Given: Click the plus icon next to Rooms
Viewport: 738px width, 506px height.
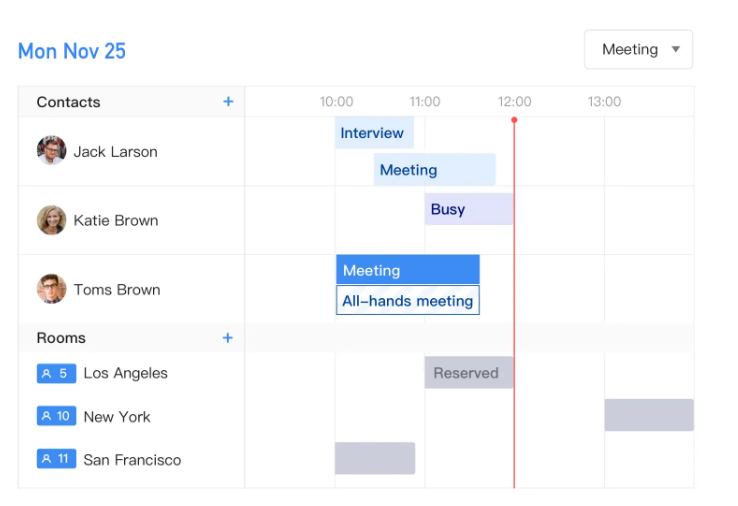Looking at the screenshot, I should coord(228,338).
